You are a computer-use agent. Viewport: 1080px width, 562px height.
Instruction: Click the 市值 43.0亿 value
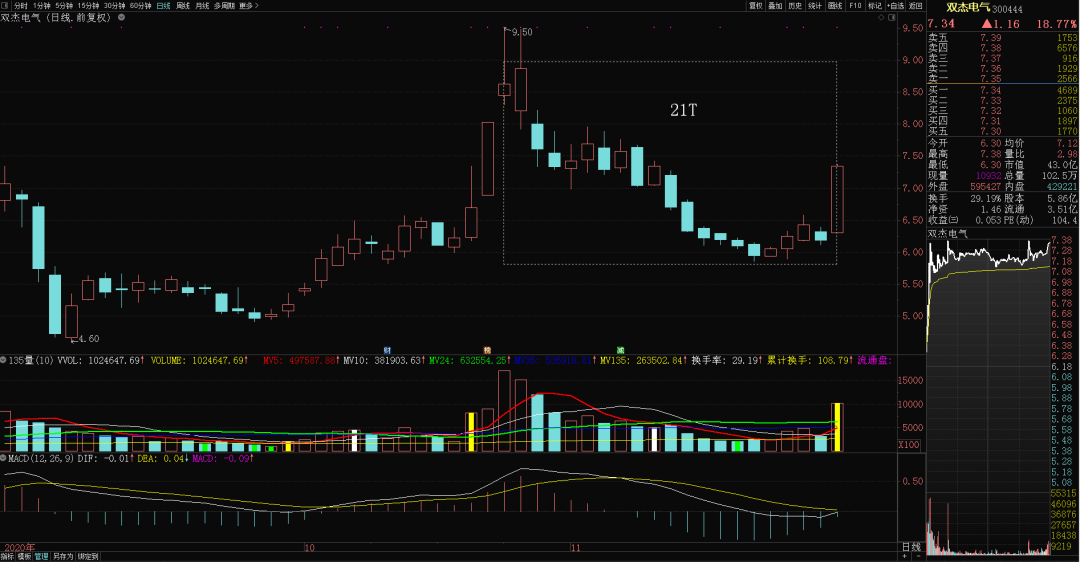[x=1062, y=165]
